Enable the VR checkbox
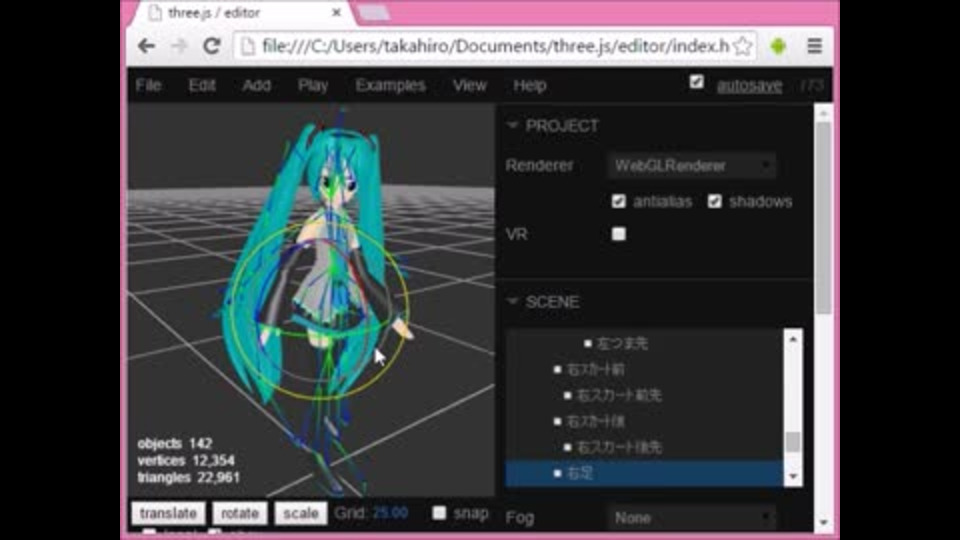960x540 pixels. pyautogui.click(x=618, y=234)
